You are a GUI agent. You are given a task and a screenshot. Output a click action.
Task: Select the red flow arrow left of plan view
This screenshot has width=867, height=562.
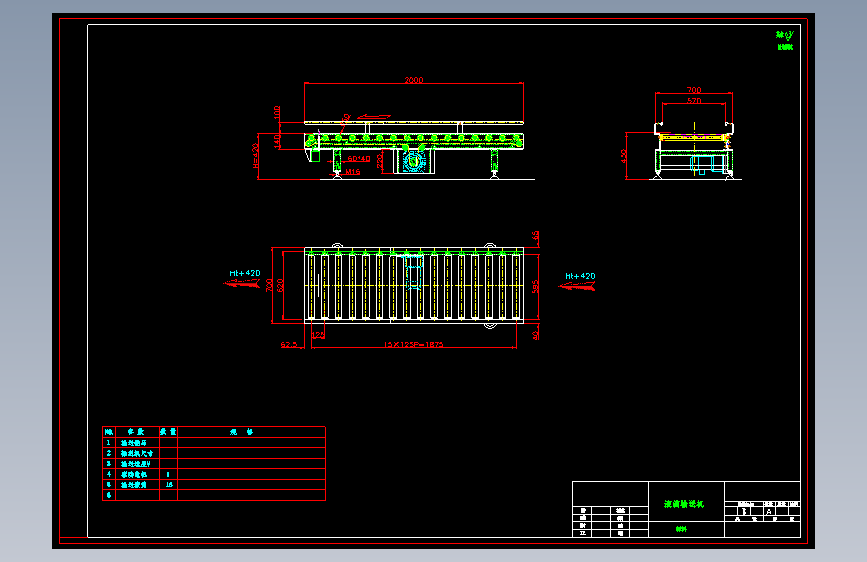coord(242,283)
